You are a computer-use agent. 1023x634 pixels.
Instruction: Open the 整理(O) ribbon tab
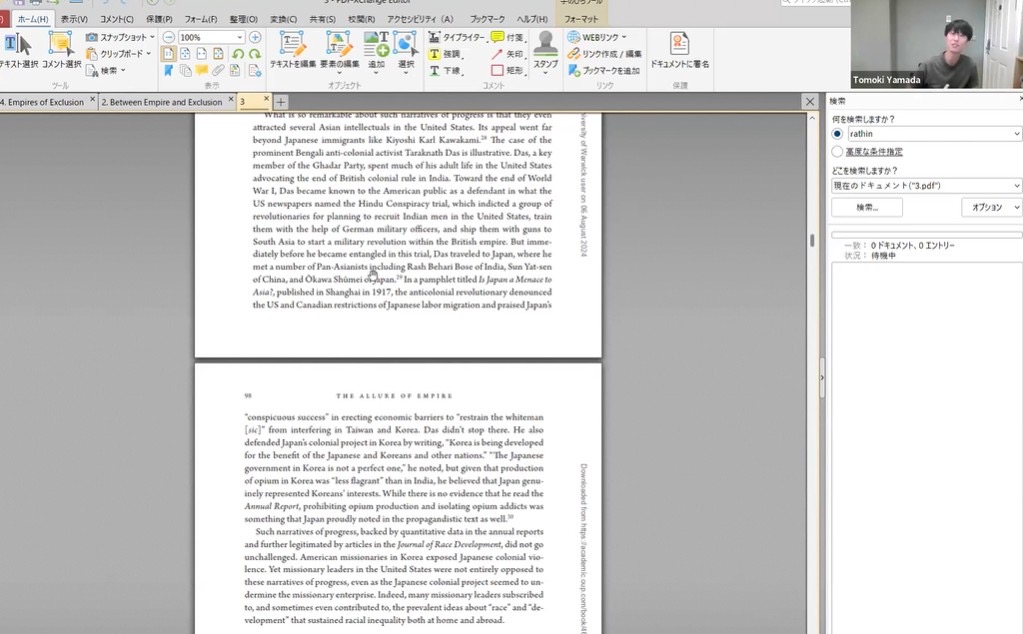[x=243, y=19]
